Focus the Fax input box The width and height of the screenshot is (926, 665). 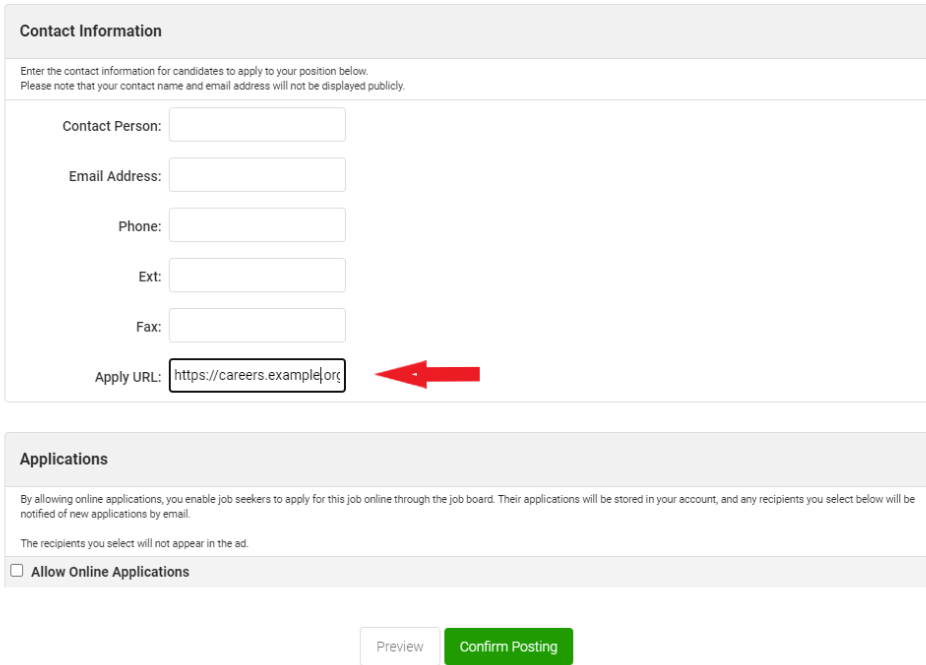pos(257,325)
